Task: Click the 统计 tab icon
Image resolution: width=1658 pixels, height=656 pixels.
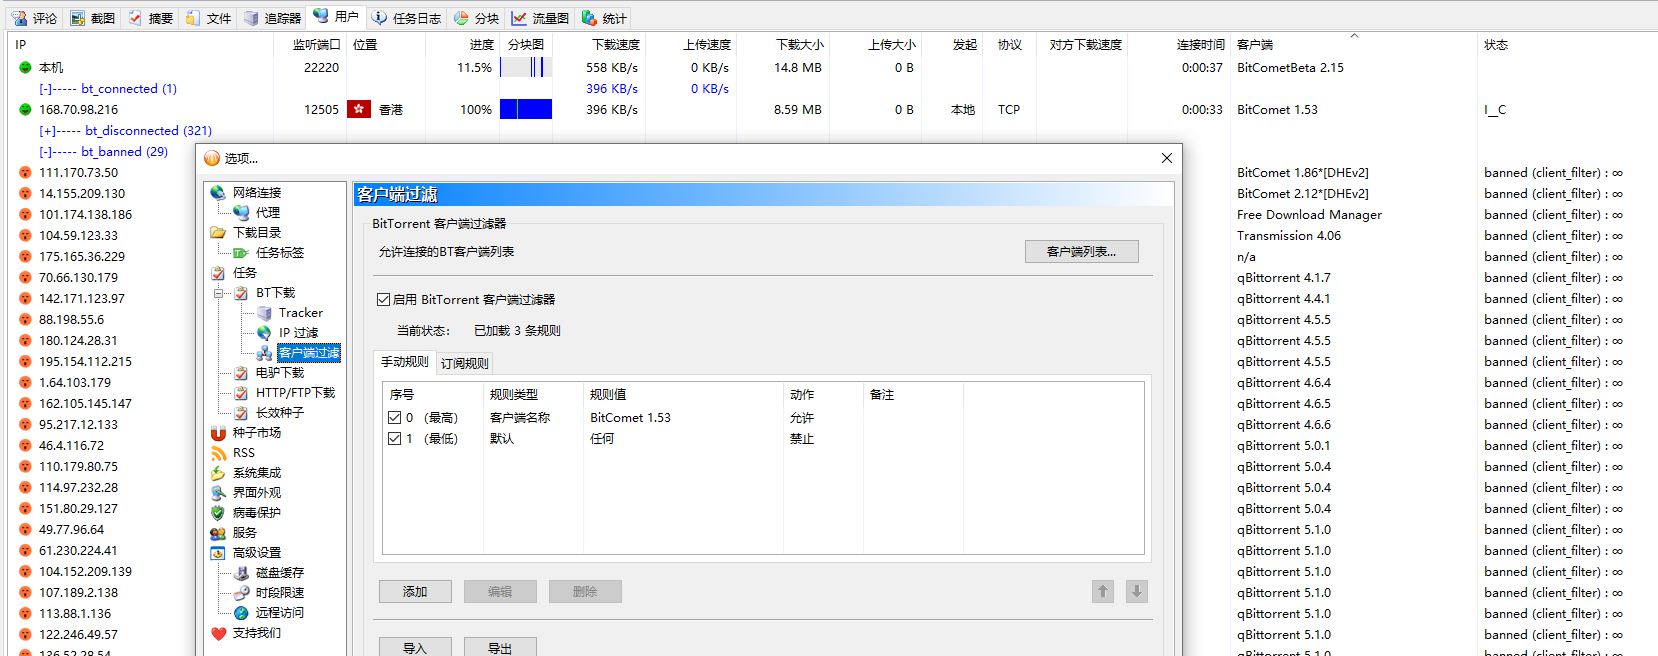Action: point(589,18)
